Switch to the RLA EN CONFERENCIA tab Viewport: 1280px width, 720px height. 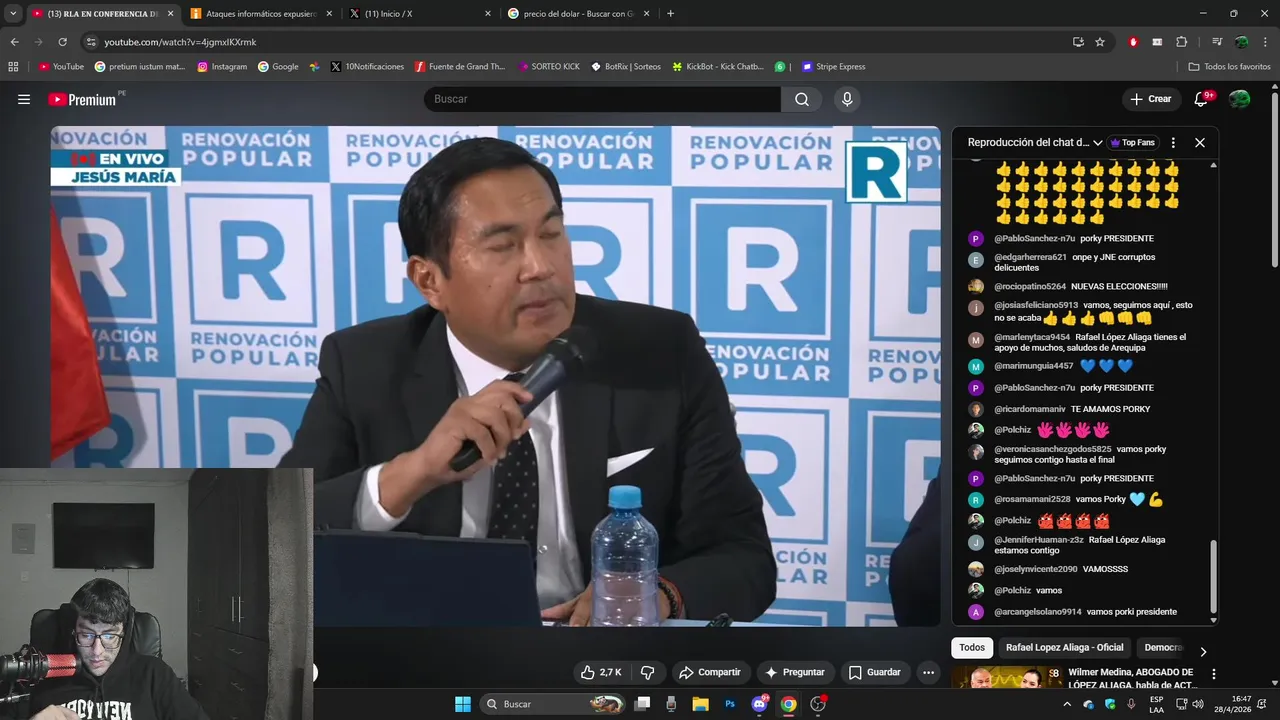[x=103, y=14]
